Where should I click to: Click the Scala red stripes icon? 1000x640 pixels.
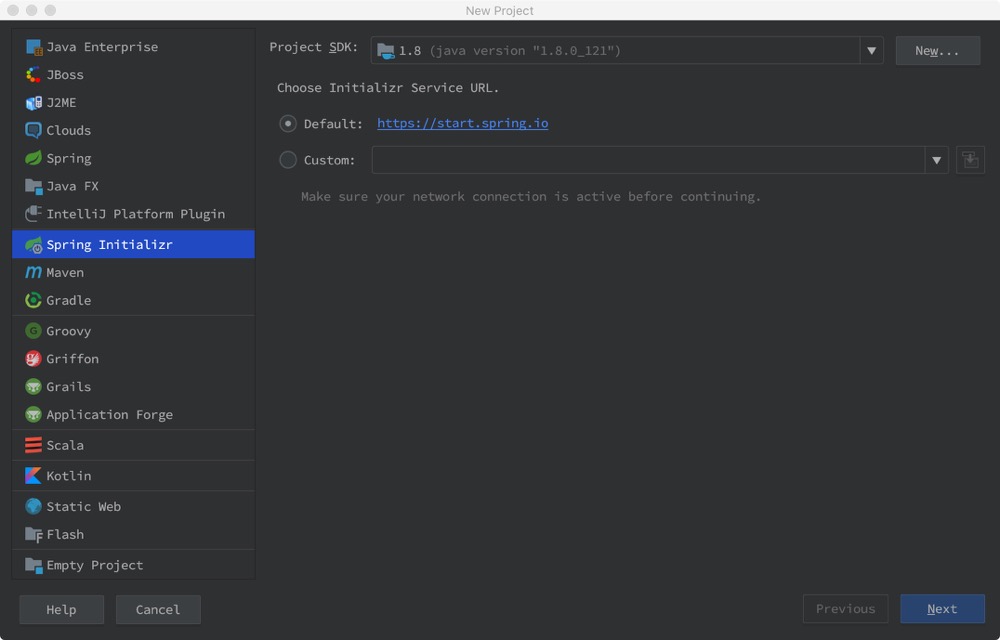point(34,445)
